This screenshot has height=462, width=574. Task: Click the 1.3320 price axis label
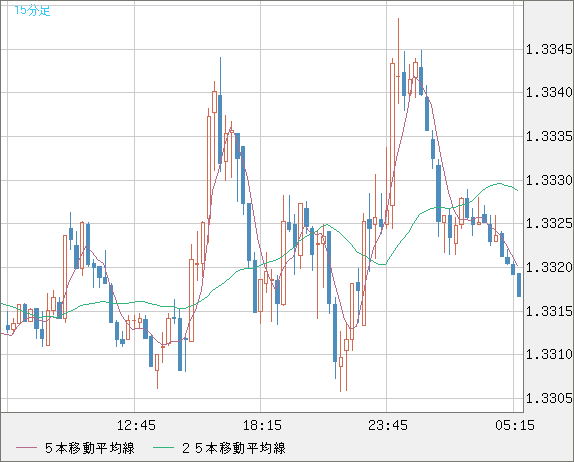click(549, 267)
